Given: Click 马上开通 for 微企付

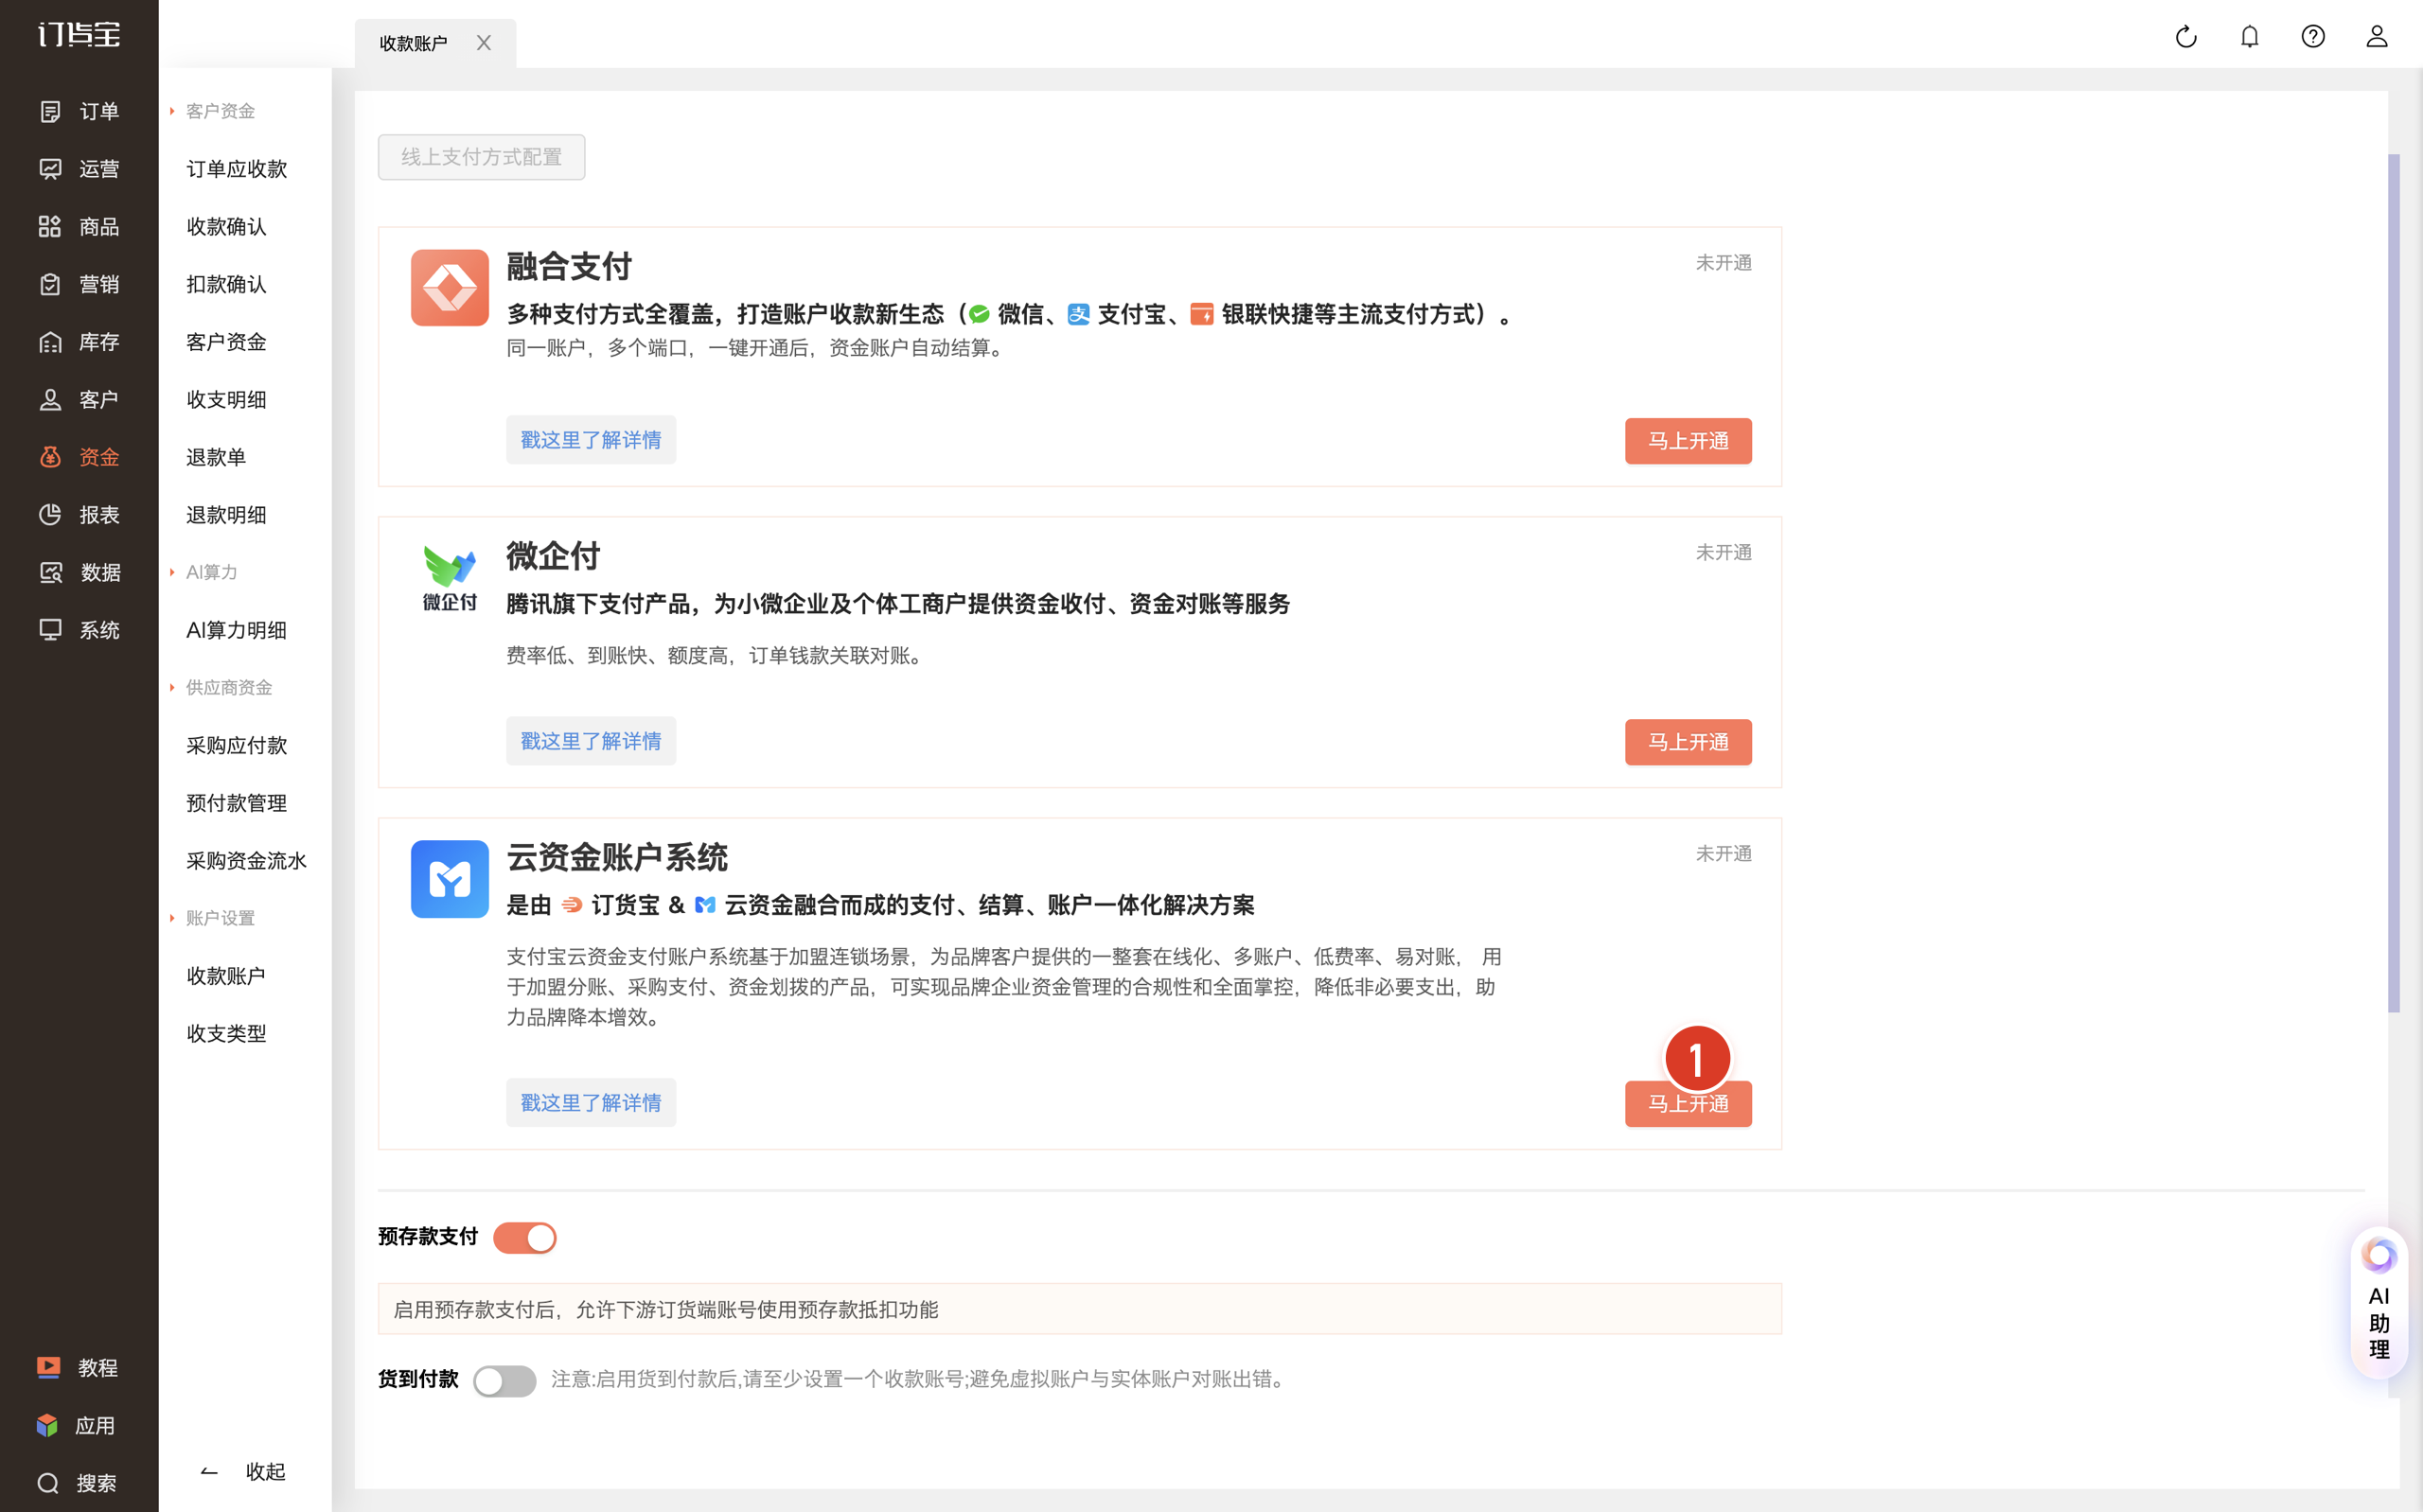Looking at the screenshot, I should (x=1688, y=742).
